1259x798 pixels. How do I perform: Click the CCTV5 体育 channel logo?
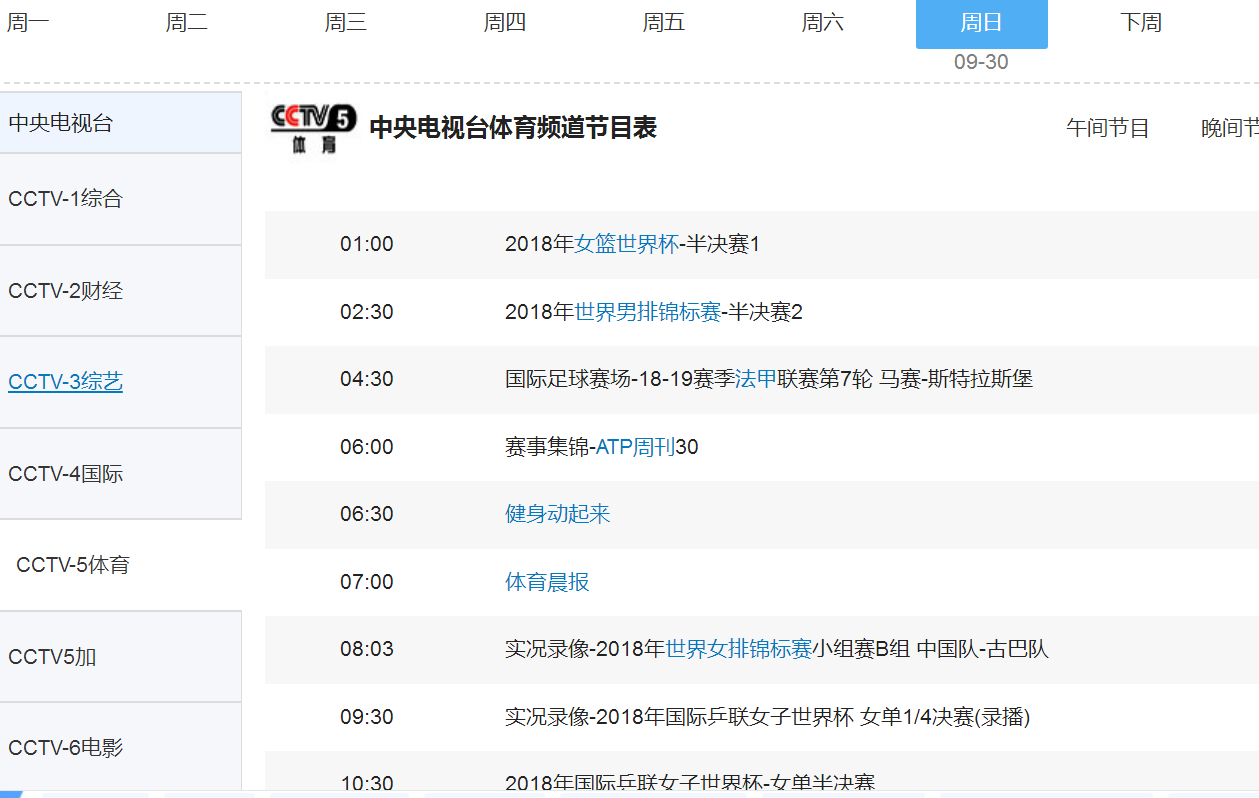[x=313, y=128]
